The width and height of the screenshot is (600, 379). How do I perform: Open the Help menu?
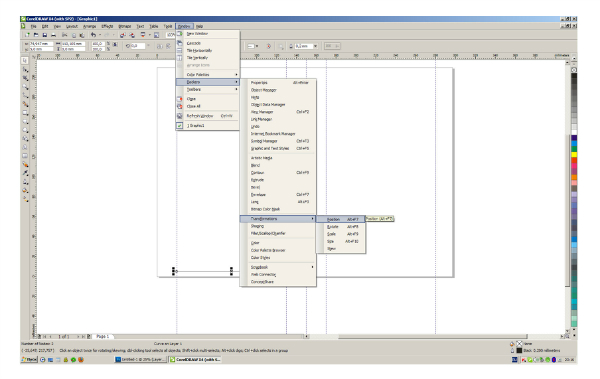(199, 26)
